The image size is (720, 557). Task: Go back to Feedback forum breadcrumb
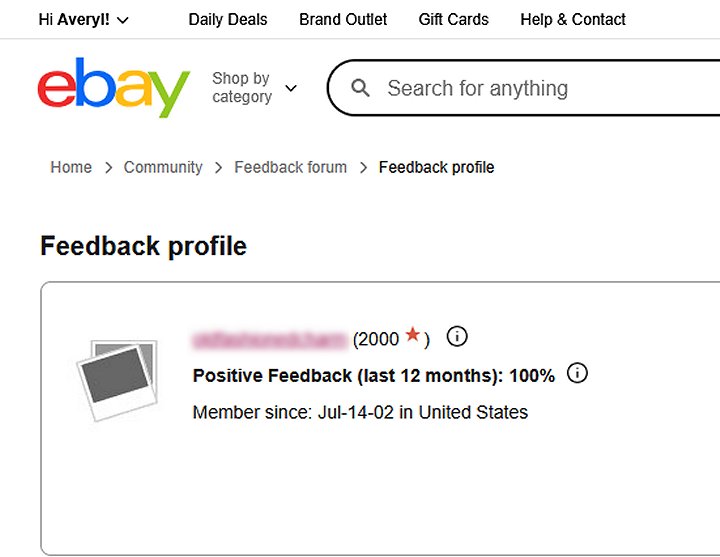pyautogui.click(x=290, y=167)
